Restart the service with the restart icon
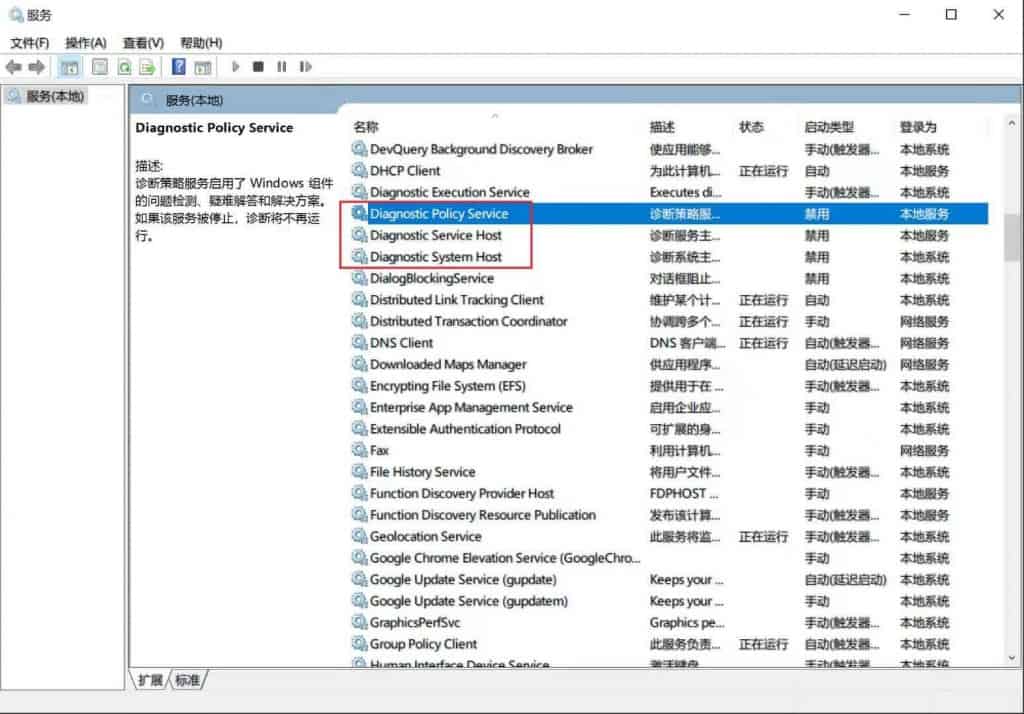The width and height of the screenshot is (1024, 714). (305, 66)
